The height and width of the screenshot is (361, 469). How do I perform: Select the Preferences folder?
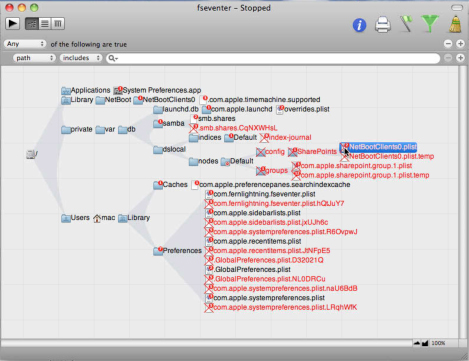pos(177,251)
